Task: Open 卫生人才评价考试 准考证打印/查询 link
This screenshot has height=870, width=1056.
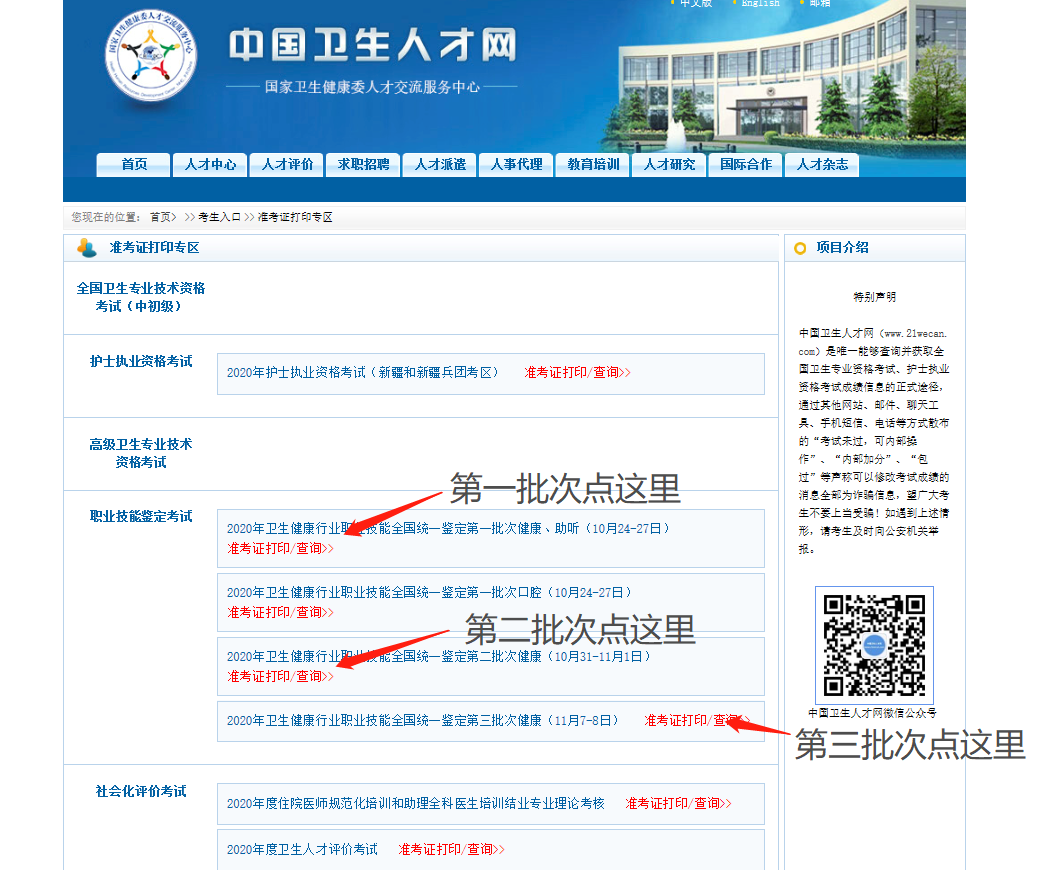Action: tap(451, 849)
